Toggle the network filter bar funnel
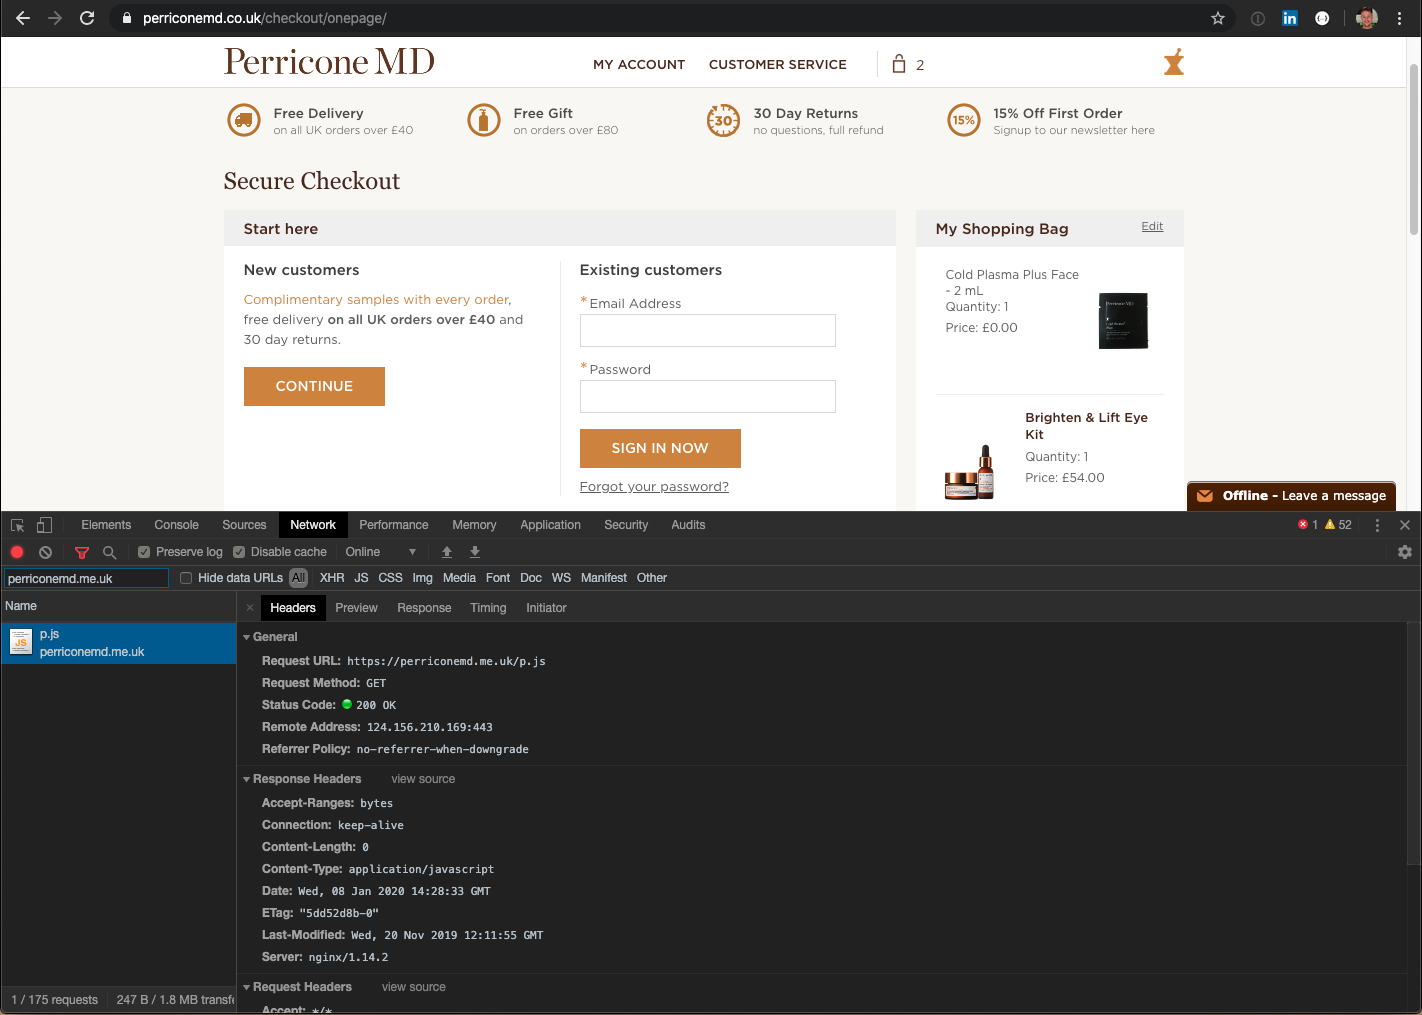 click(x=82, y=552)
